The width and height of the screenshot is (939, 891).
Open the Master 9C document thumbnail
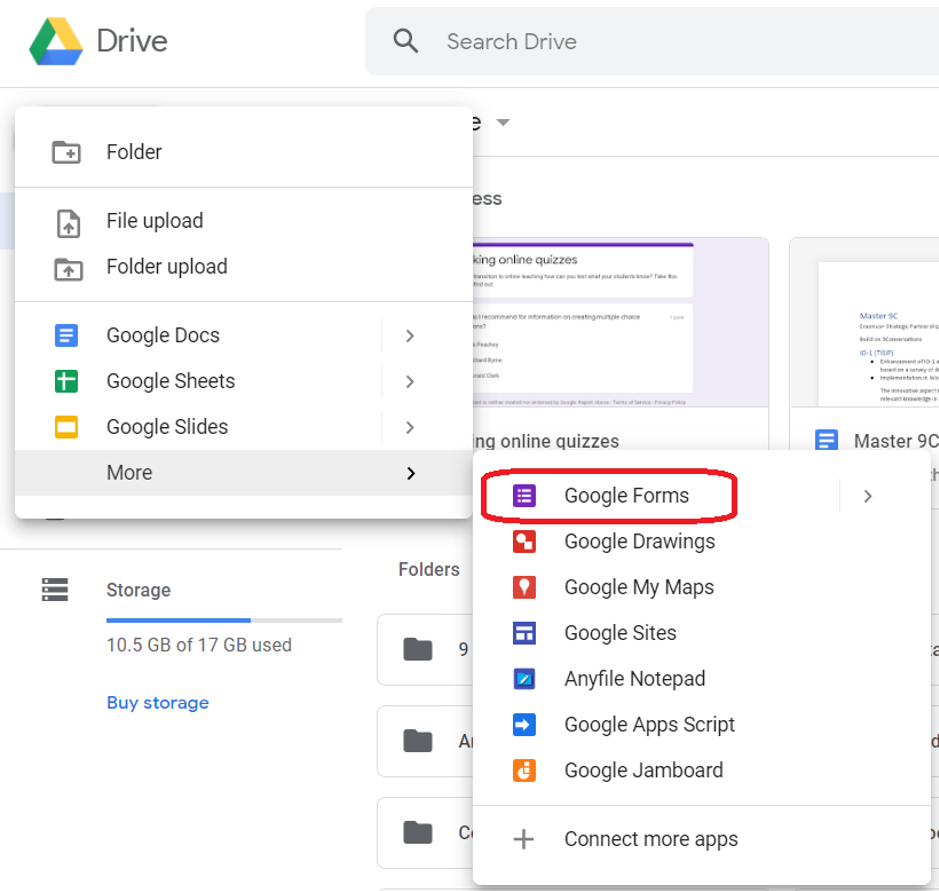[x=864, y=323]
